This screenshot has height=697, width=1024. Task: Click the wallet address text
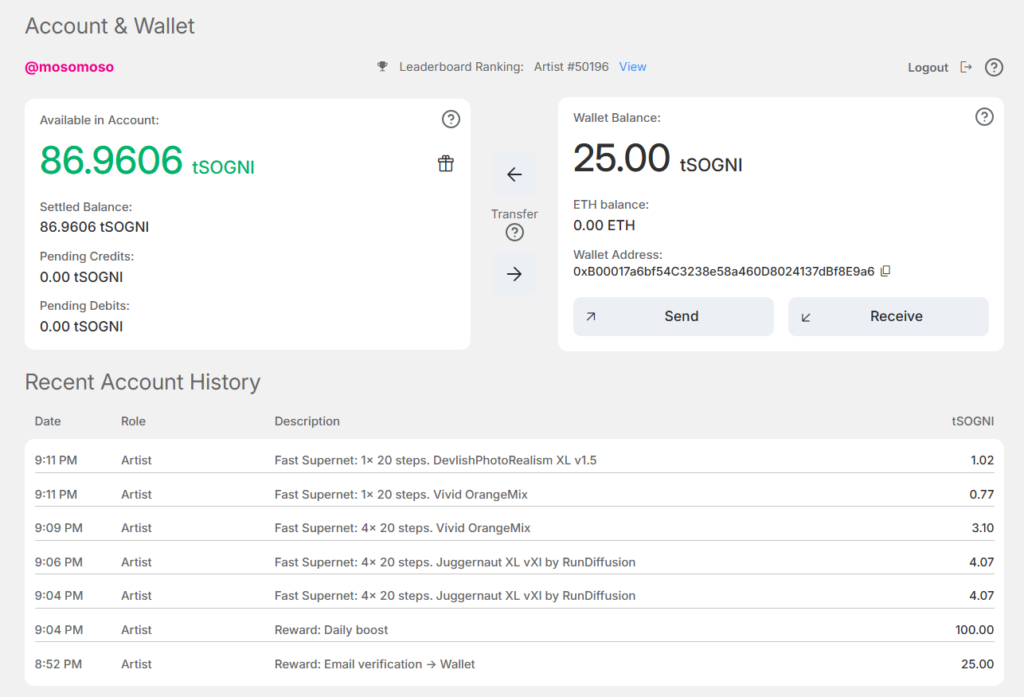pos(723,271)
